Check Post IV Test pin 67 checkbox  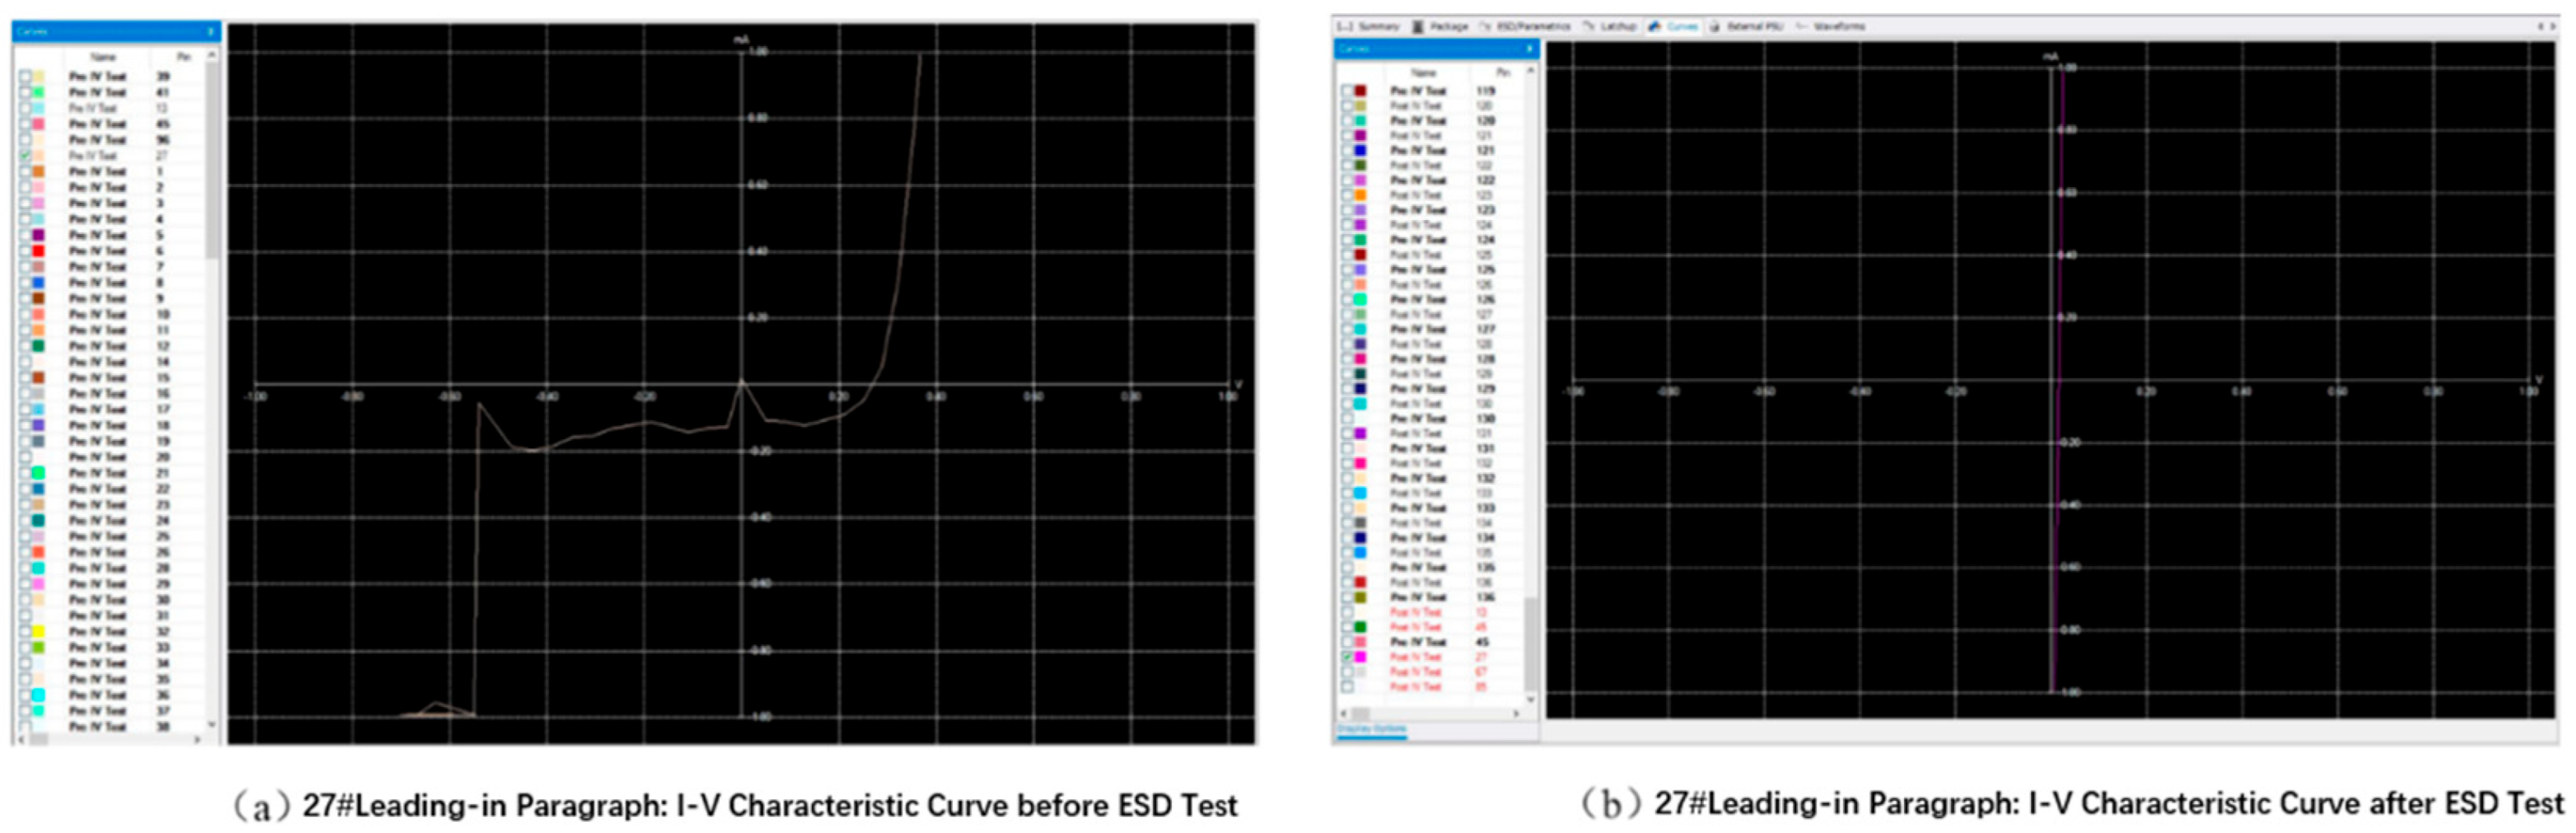pos(1347,672)
